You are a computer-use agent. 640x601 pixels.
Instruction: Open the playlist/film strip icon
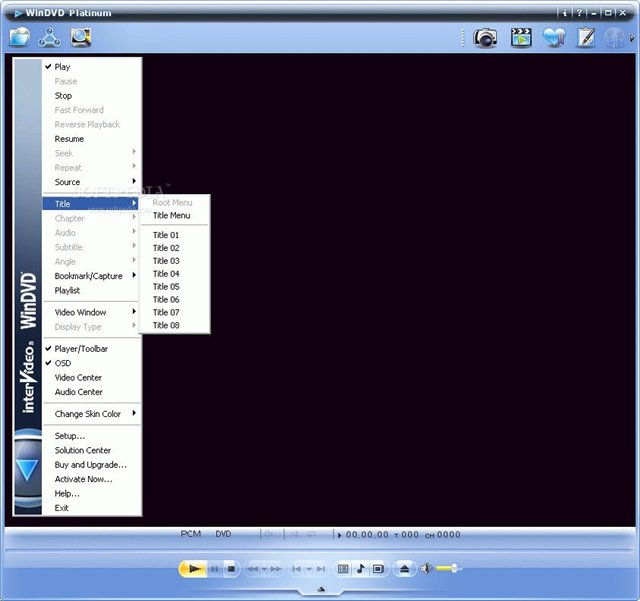click(x=343, y=569)
